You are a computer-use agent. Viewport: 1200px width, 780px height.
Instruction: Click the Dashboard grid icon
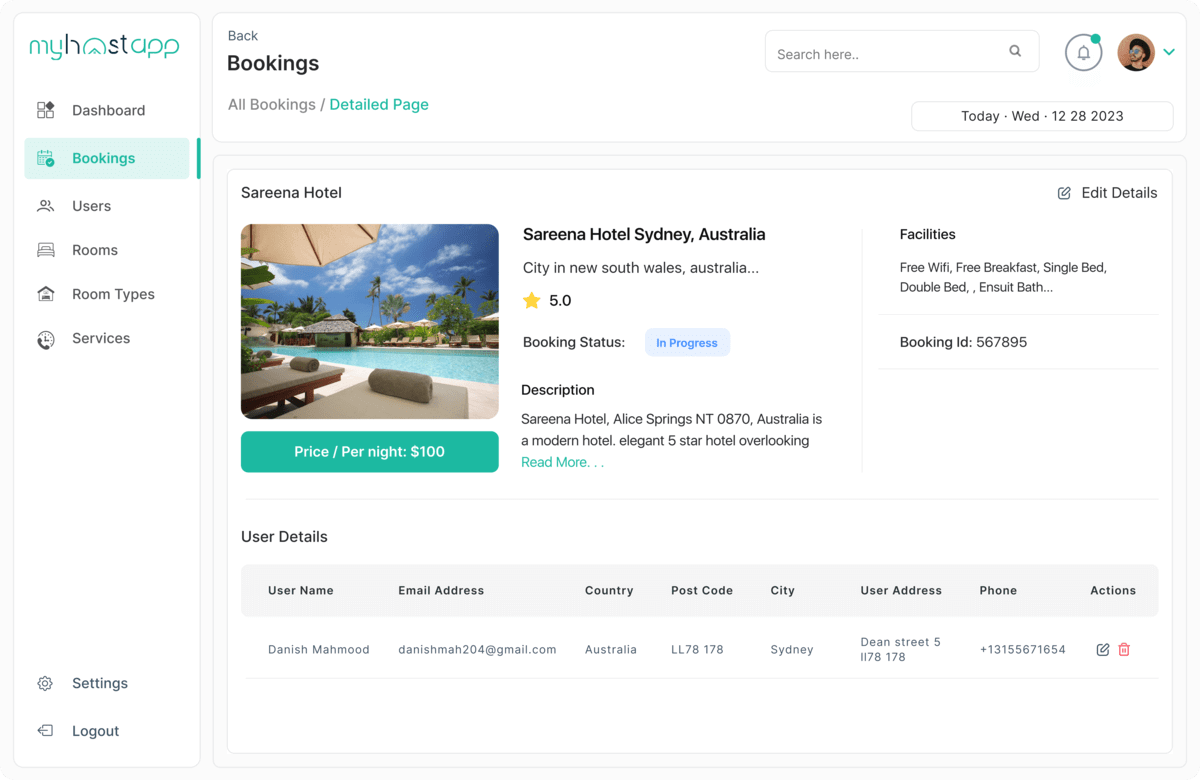point(46,110)
